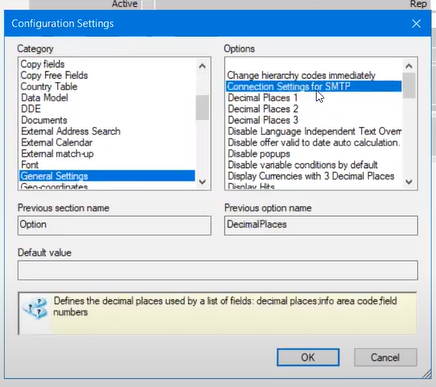Image resolution: width=436 pixels, height=387 pixels.
Task: Select External match-up category
Action: pos(107,154)
